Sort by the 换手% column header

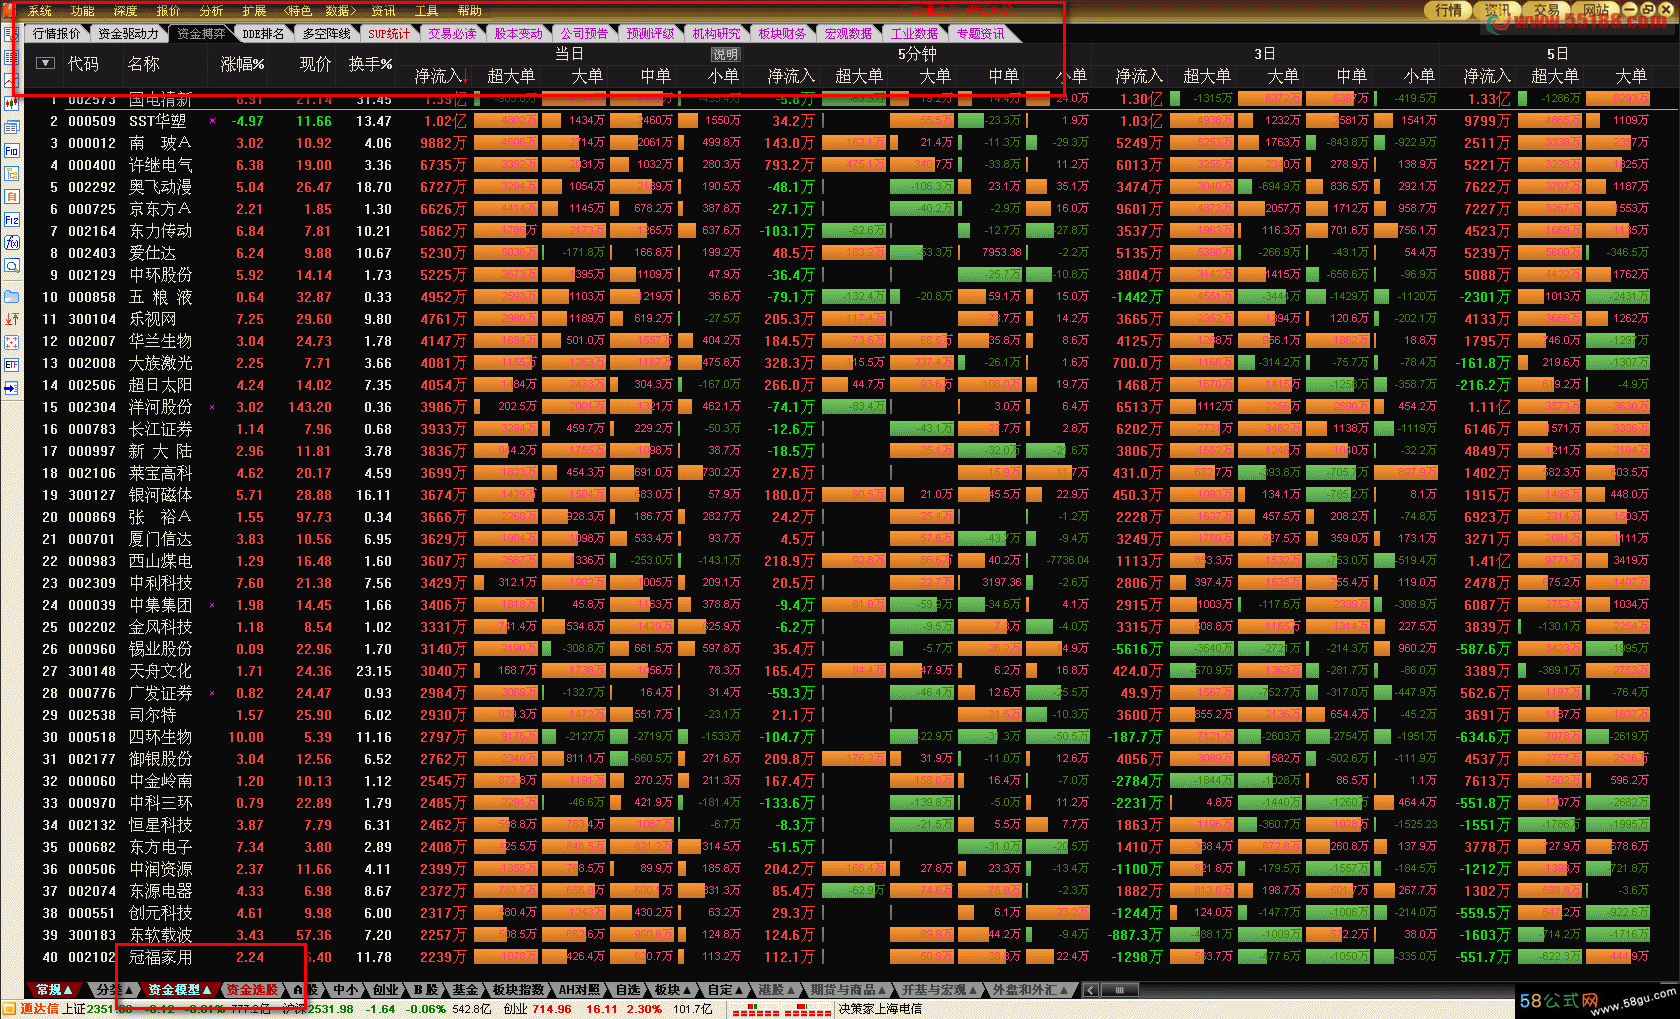click(x=370, y=64)
